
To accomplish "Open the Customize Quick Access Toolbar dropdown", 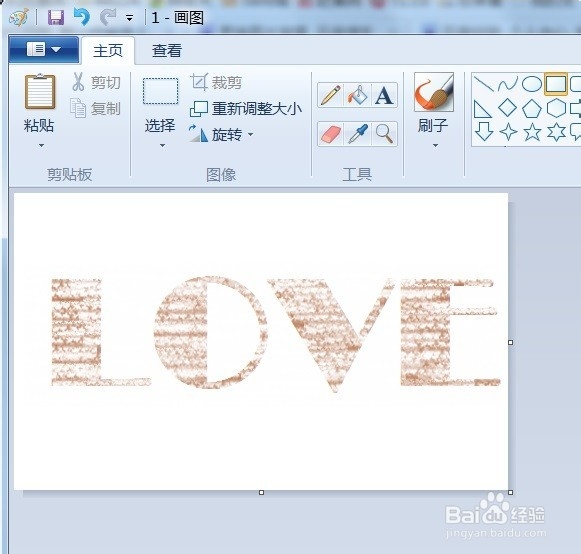I will [x=129, y=18].
